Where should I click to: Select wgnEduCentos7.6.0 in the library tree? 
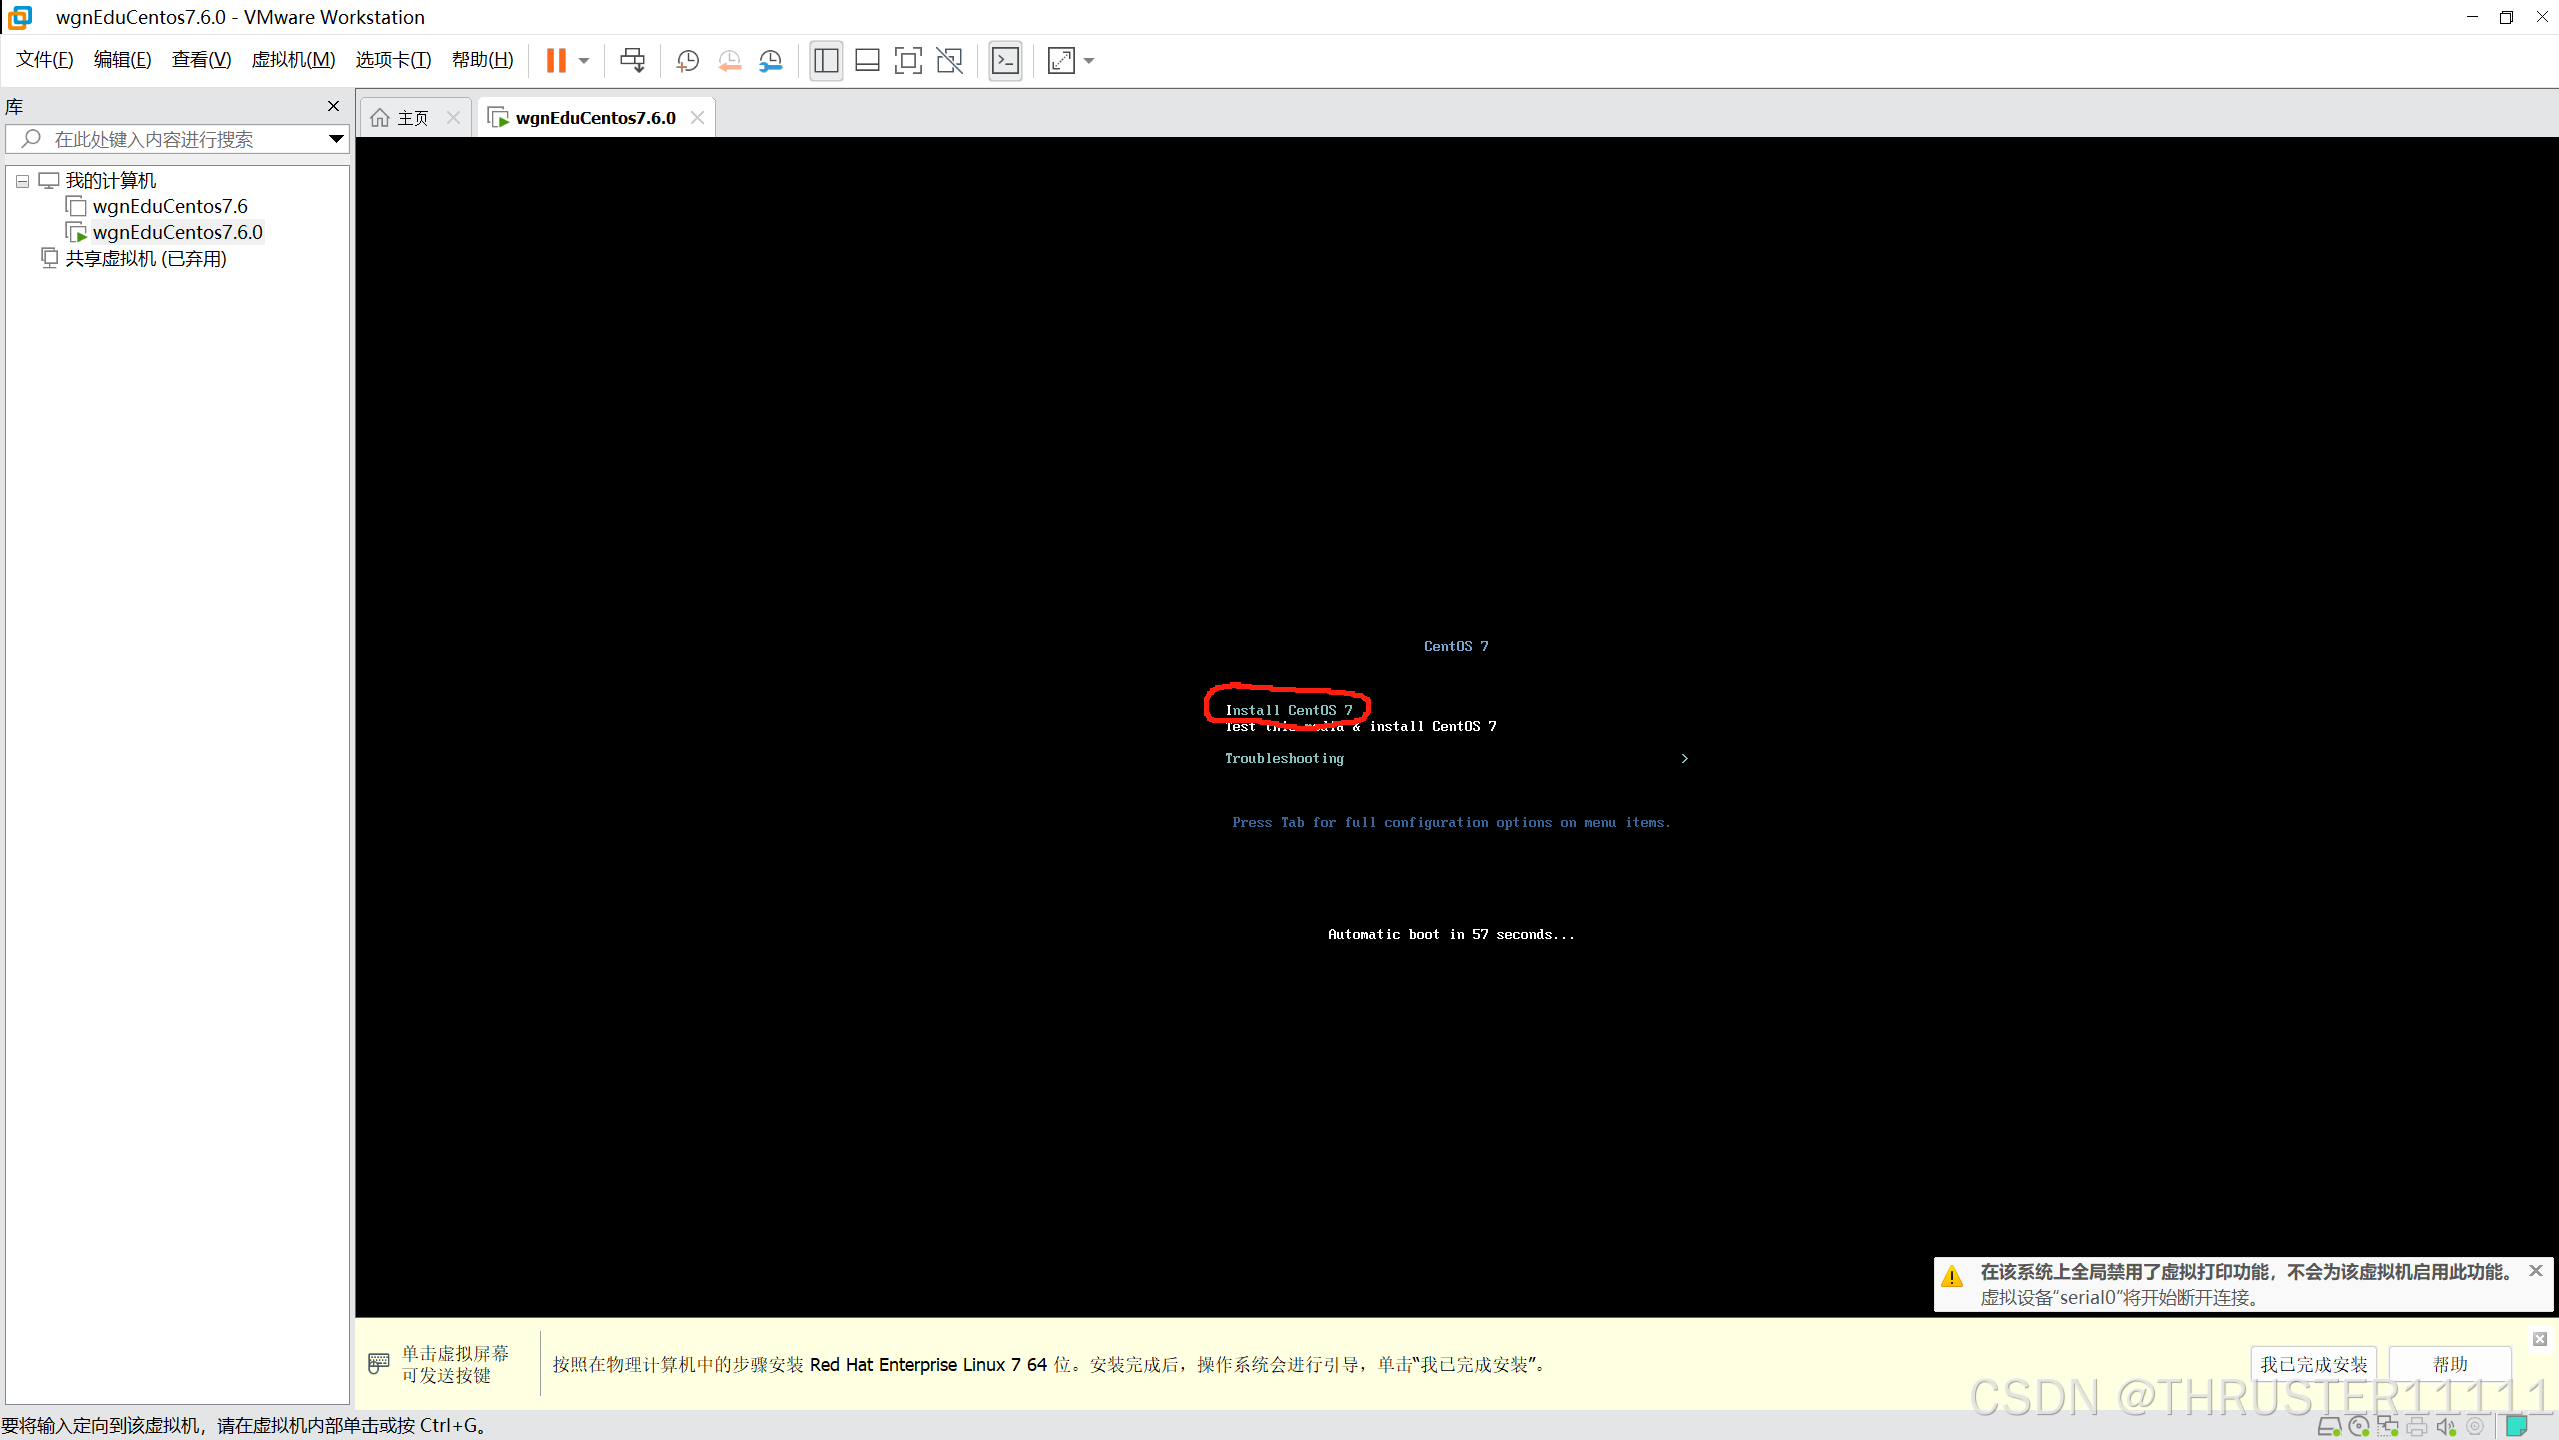[x=176, y=232]
